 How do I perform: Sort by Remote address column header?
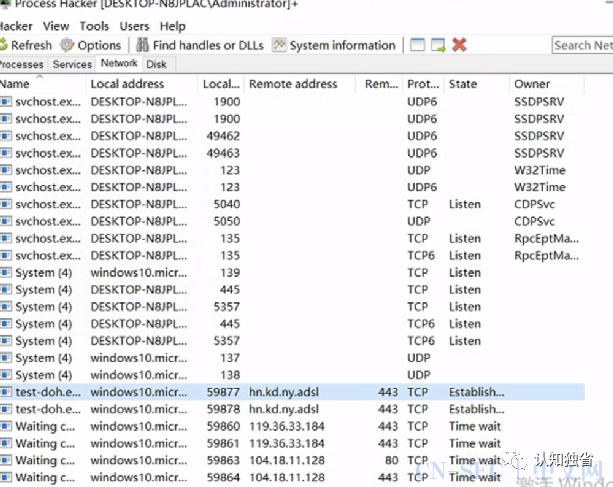(299, 84)
